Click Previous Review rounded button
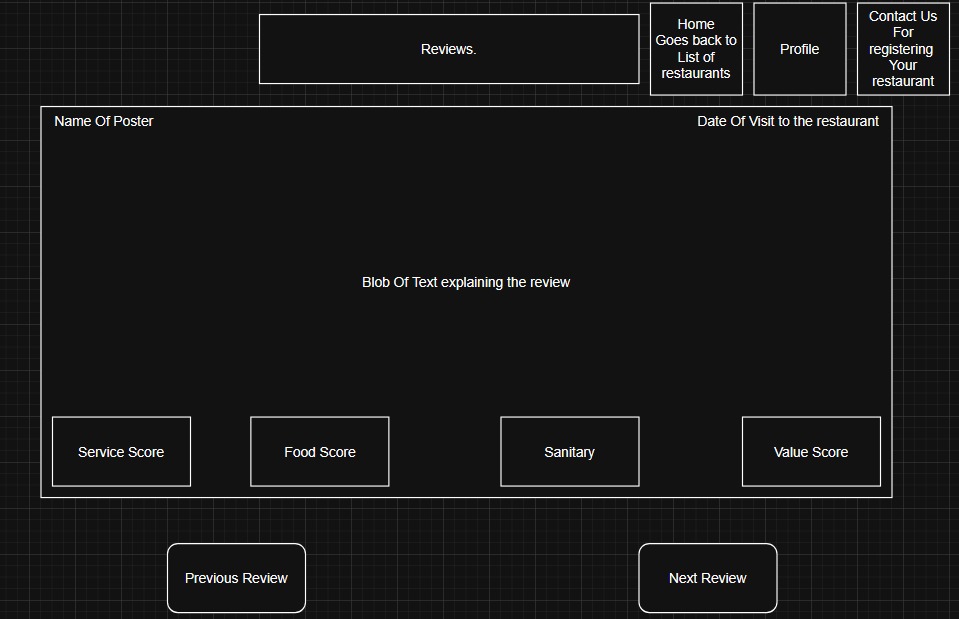The height and width of the screenshot is (619, 959). [236, 578]
